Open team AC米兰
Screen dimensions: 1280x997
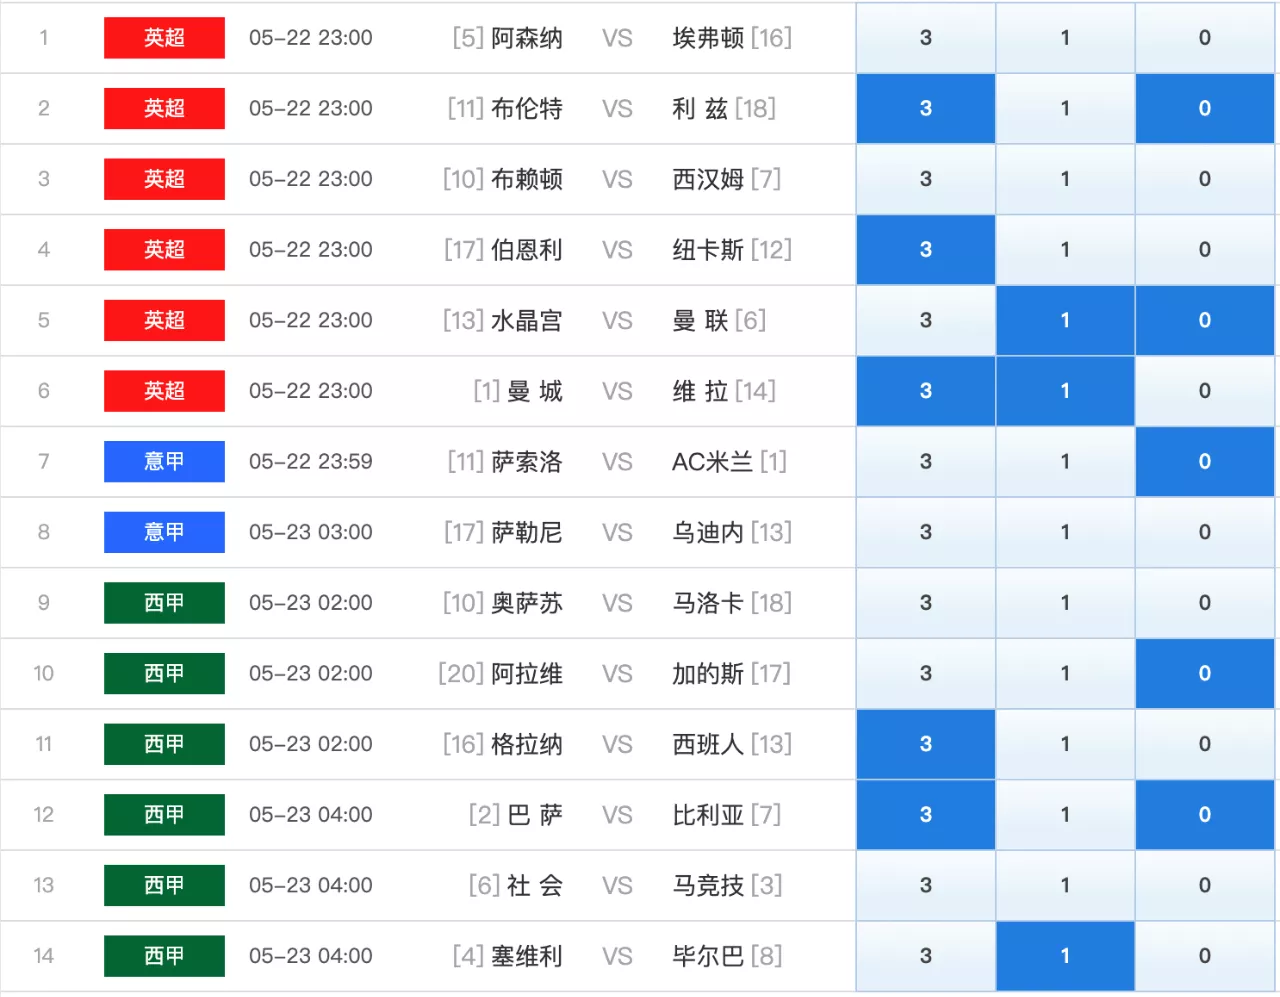click(712, 462)
